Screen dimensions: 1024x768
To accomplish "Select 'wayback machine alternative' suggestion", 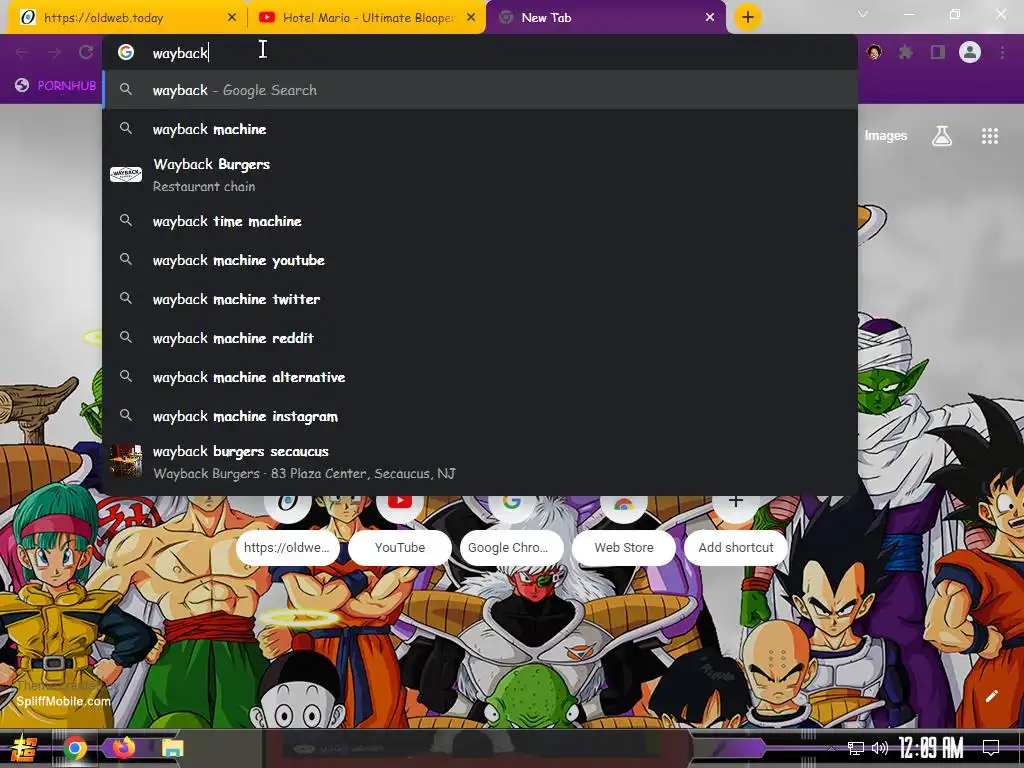I will coord(480,377).
